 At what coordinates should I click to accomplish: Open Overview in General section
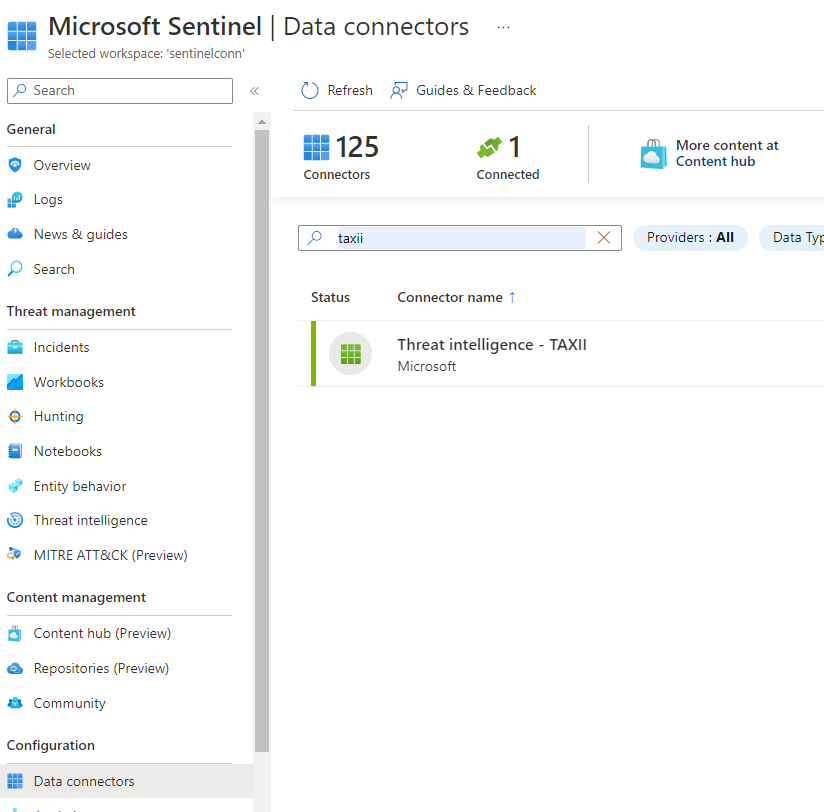click(62, 165)
